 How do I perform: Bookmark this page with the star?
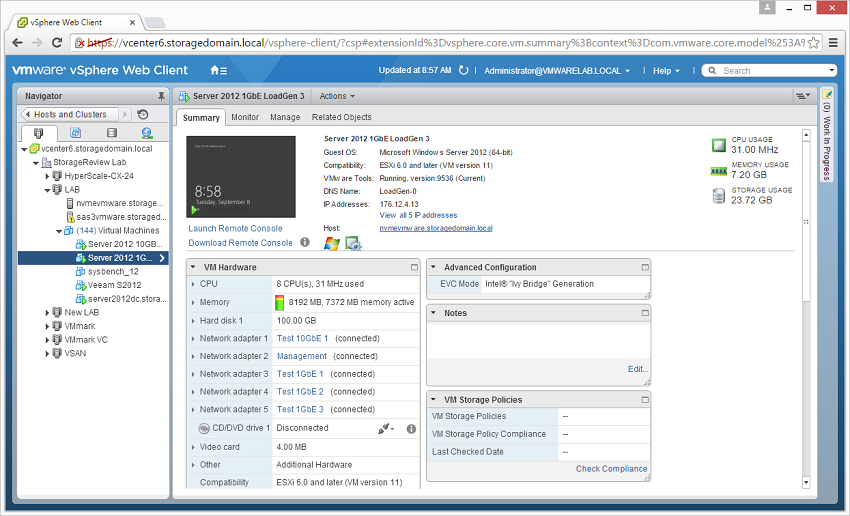point(814,42)
